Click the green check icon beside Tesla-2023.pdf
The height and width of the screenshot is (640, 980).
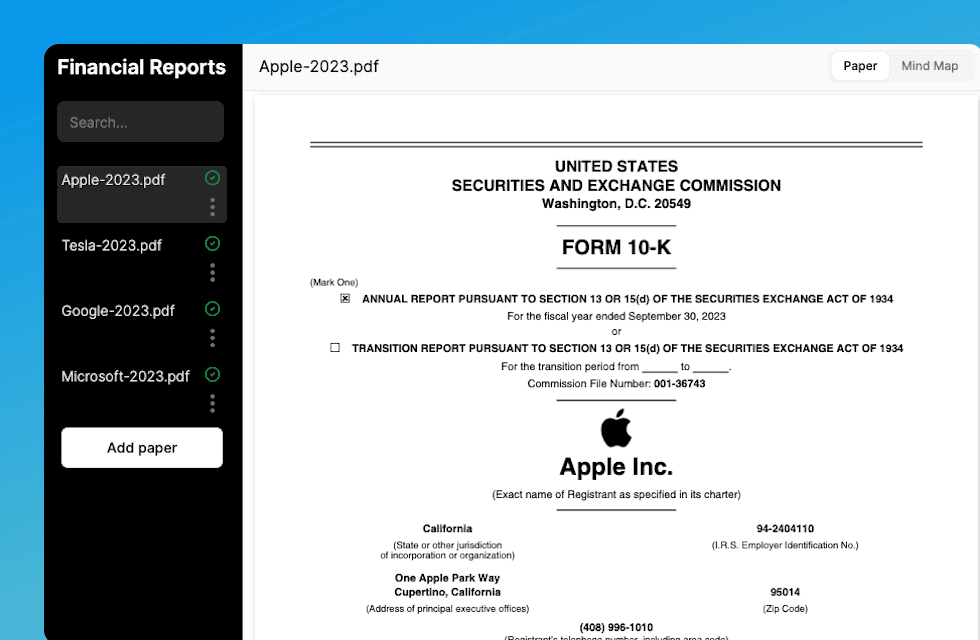pyautogui.click(x=212, y=244)
